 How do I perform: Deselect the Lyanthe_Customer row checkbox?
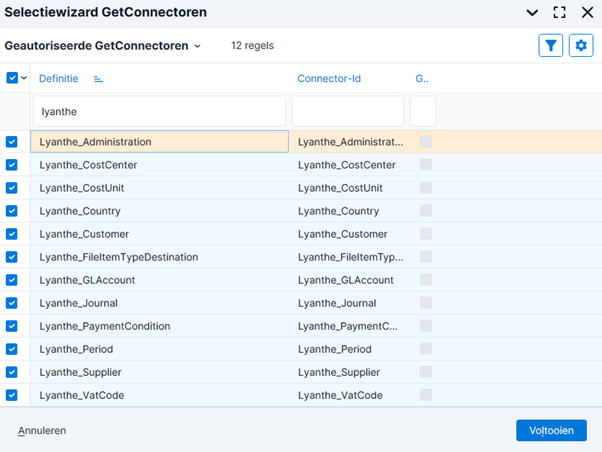coord(12,234)
